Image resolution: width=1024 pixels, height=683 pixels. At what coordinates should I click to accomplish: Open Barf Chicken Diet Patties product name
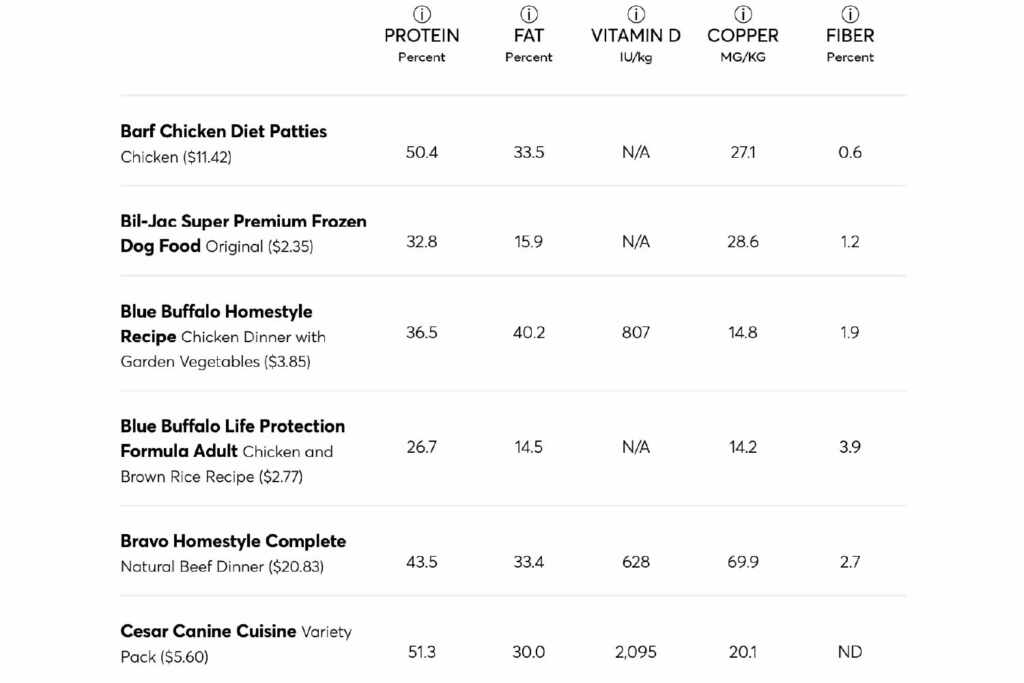[x=223, y=131]
